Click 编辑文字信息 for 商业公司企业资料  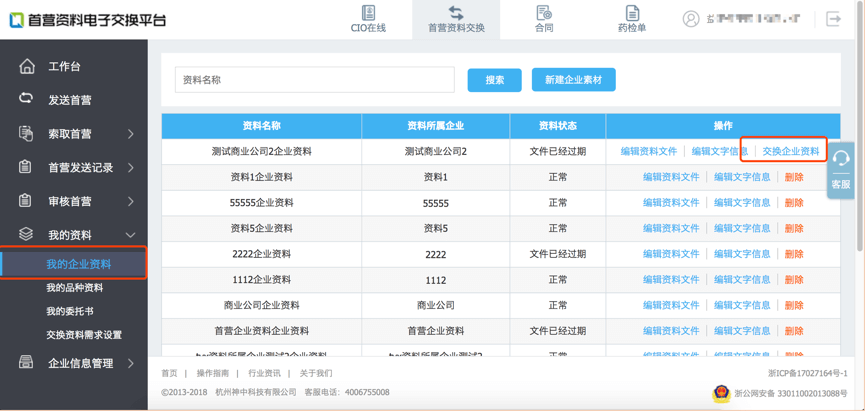(742, 305)
